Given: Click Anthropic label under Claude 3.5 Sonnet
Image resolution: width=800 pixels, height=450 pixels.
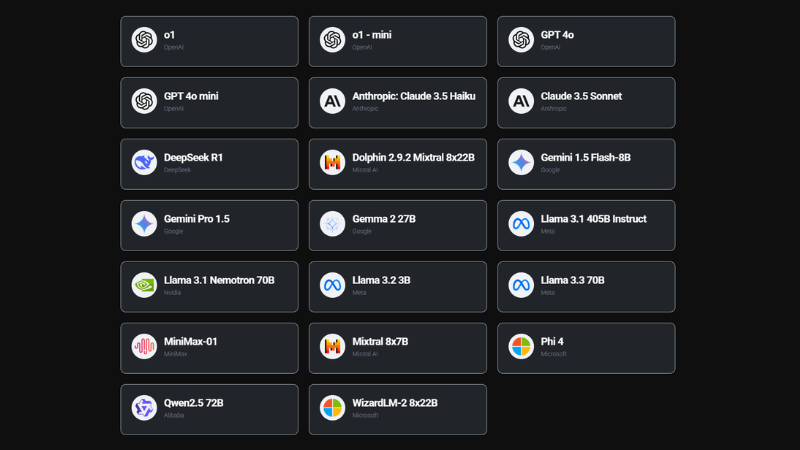Looking at the screenshot, I should [554, 109].
